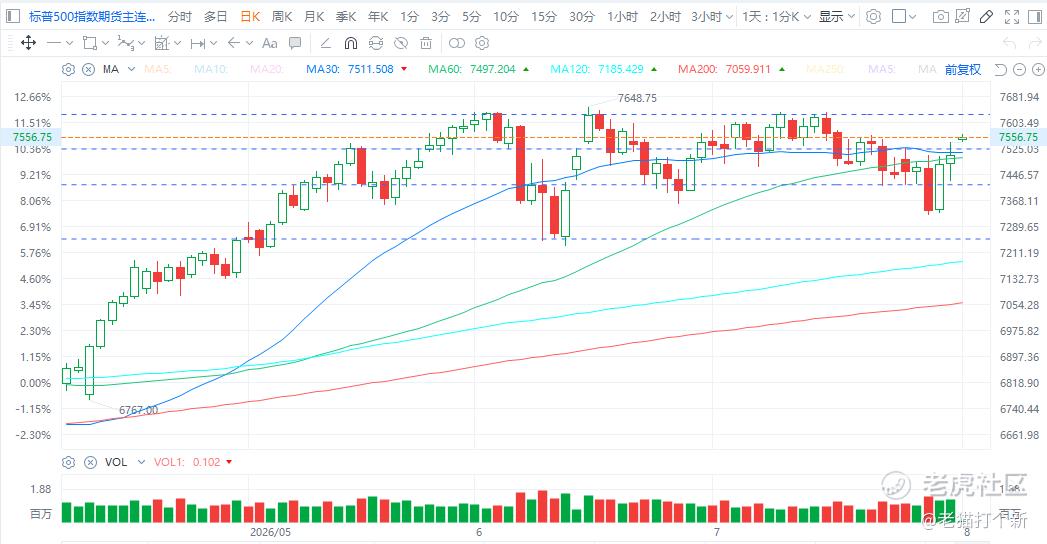The width and height of the screenshot is (1047, 544).
Task: Expand the 显示 display dropdown
Action: click(x=837, y=17)
